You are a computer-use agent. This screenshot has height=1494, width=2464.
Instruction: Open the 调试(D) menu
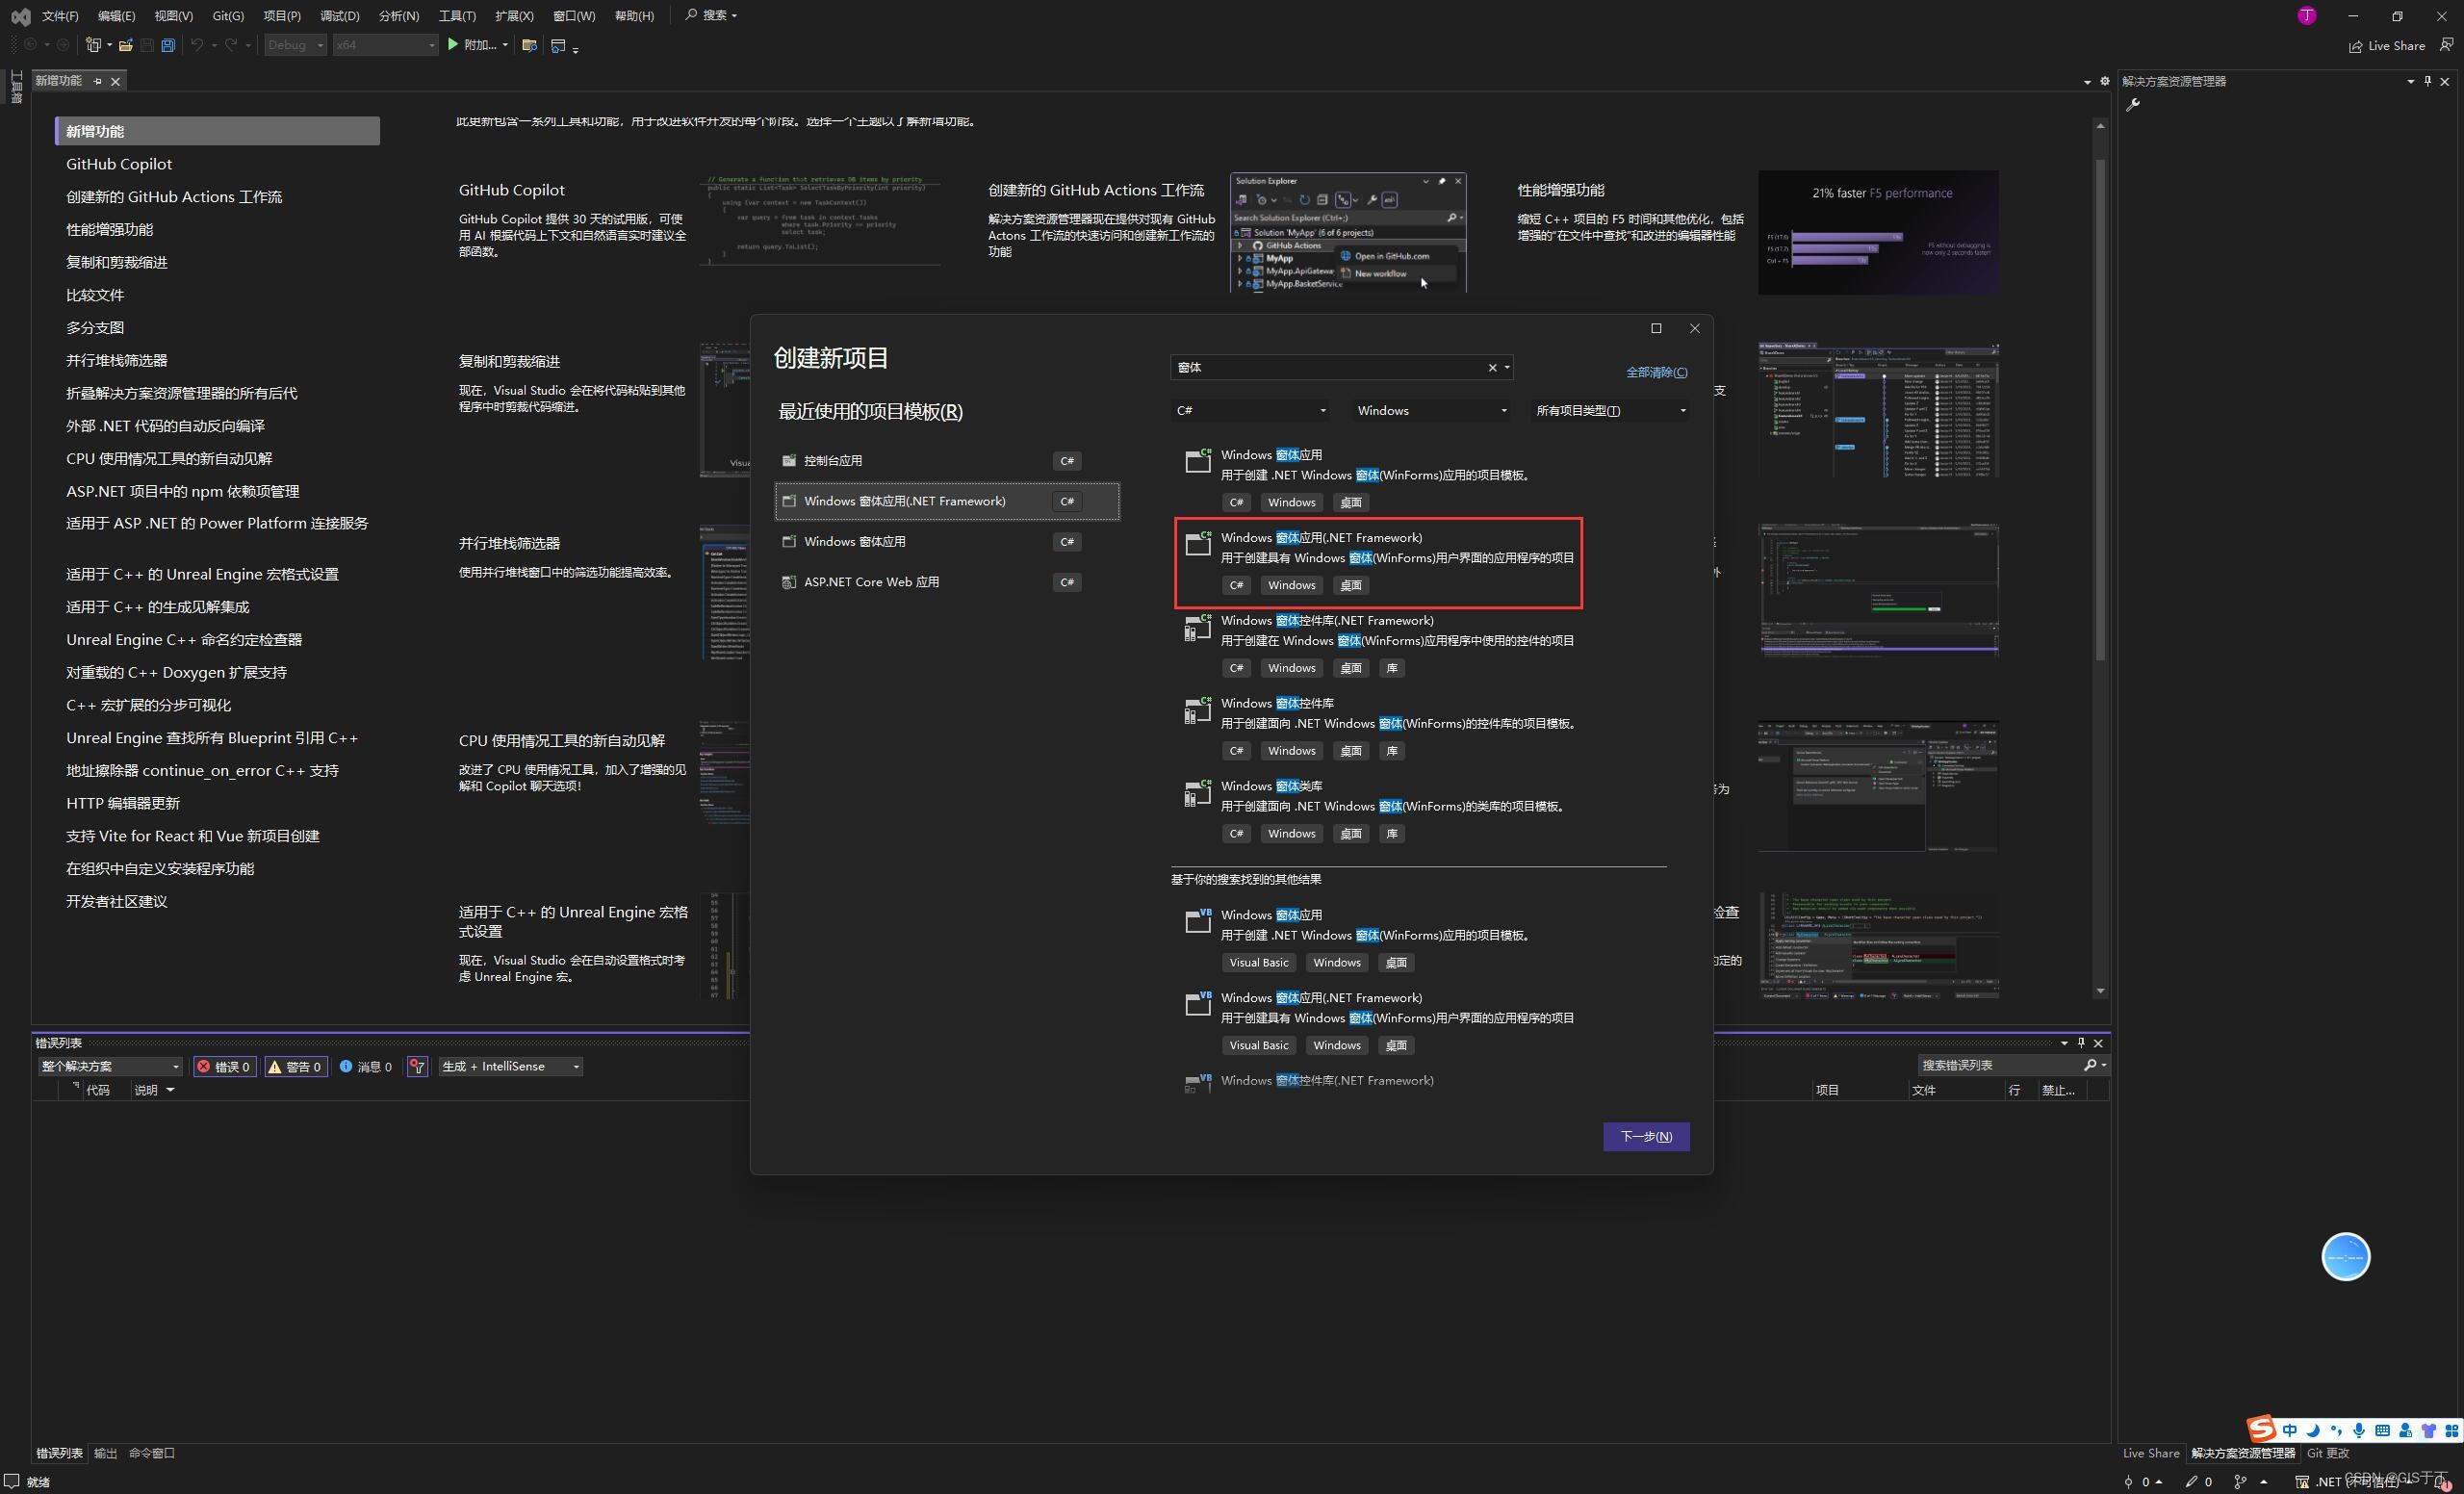(x=340, y=16)
